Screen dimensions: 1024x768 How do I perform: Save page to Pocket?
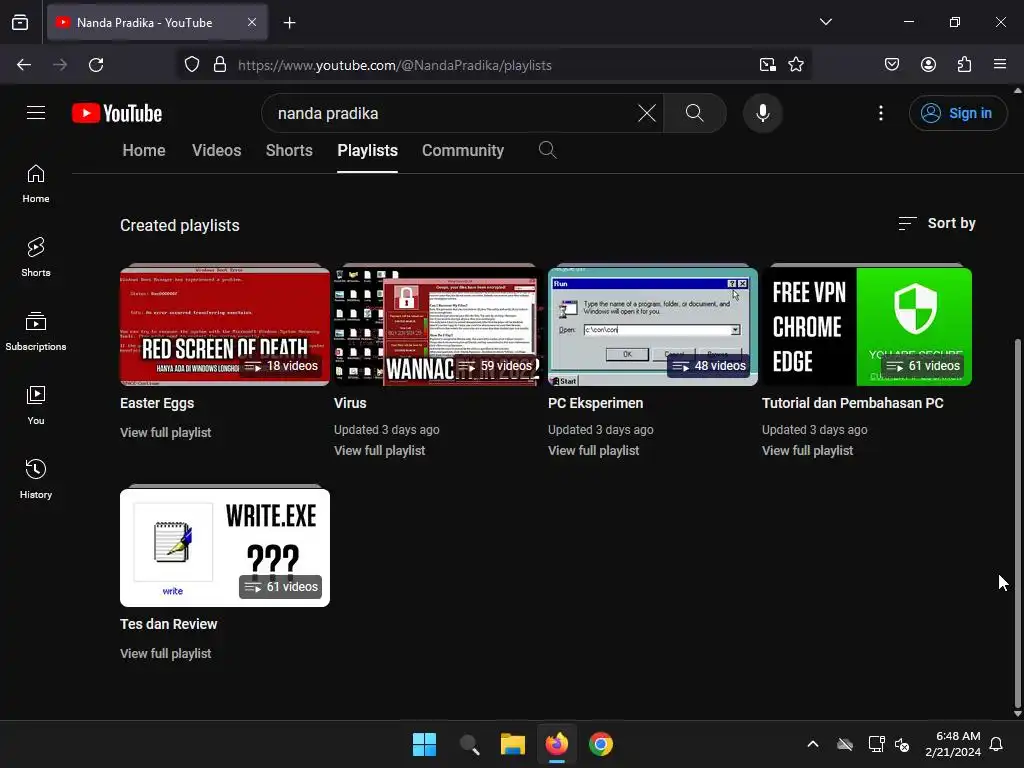(x=892, y=65)
